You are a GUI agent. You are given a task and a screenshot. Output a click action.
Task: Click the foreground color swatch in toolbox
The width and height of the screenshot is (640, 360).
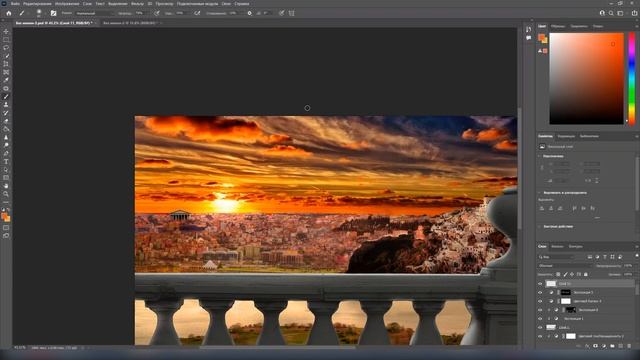coord(4,216)
